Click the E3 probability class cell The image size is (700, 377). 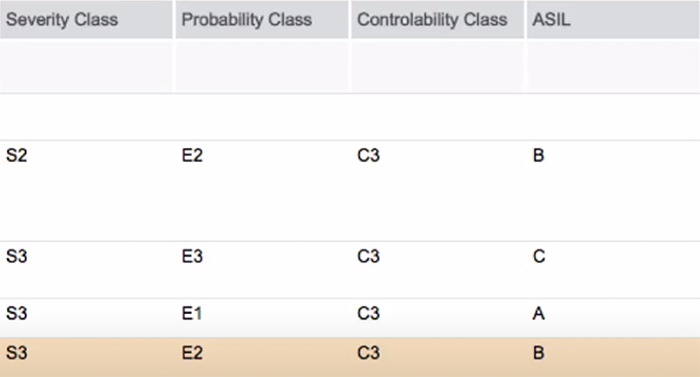192,256
